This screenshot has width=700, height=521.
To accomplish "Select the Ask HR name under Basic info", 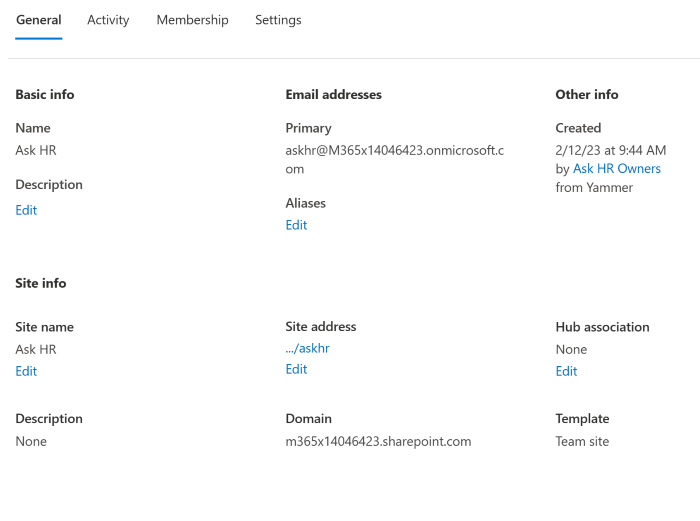I will (36, 150).
